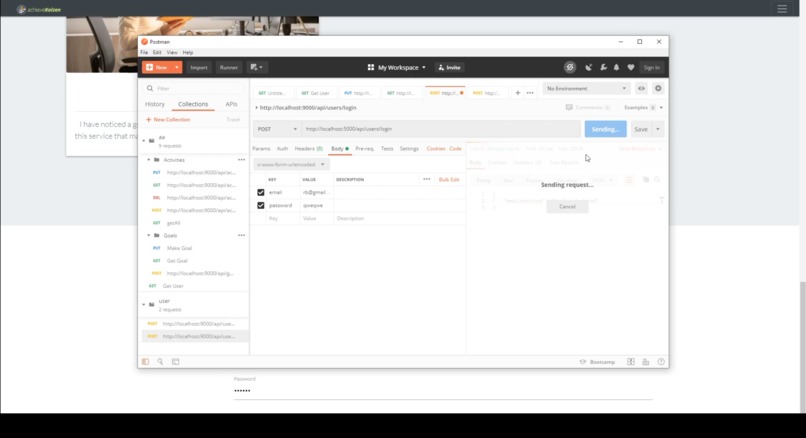Screen dimensions: 806x438
Task: Open the Pre-req. request tab
Action: click(364, 149)
